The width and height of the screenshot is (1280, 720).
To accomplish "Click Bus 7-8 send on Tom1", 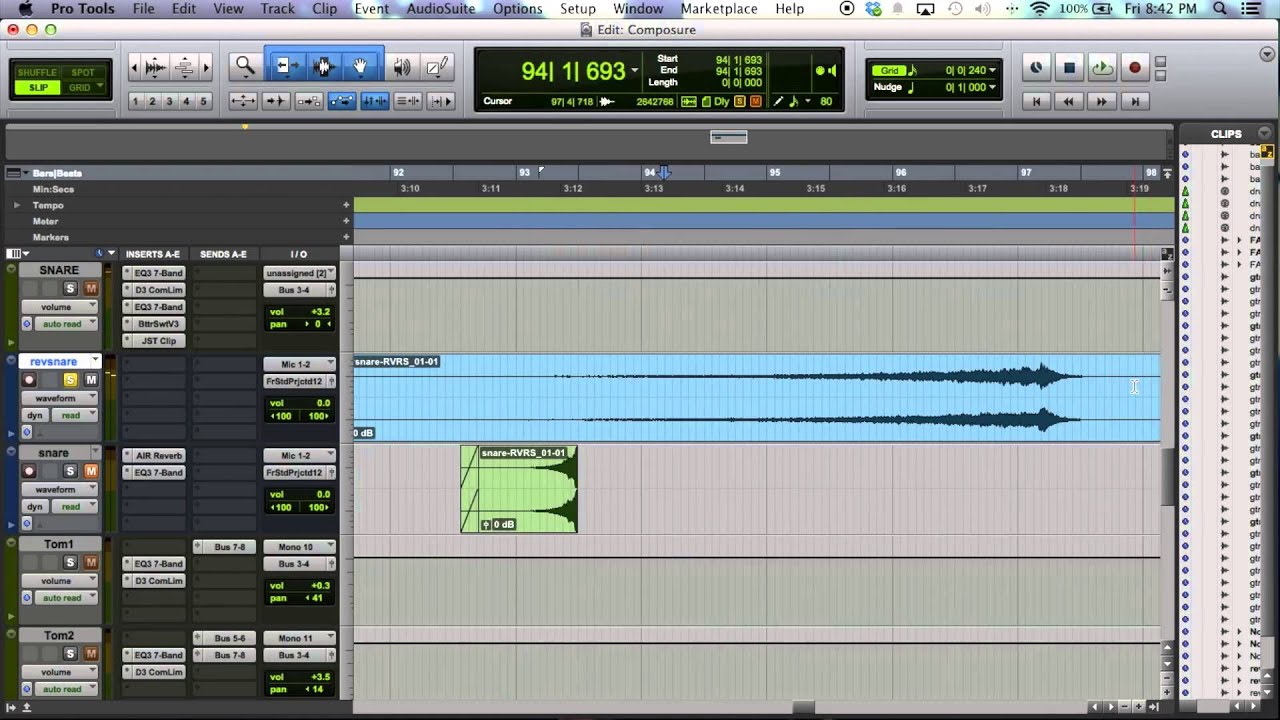I will [225, 547].
